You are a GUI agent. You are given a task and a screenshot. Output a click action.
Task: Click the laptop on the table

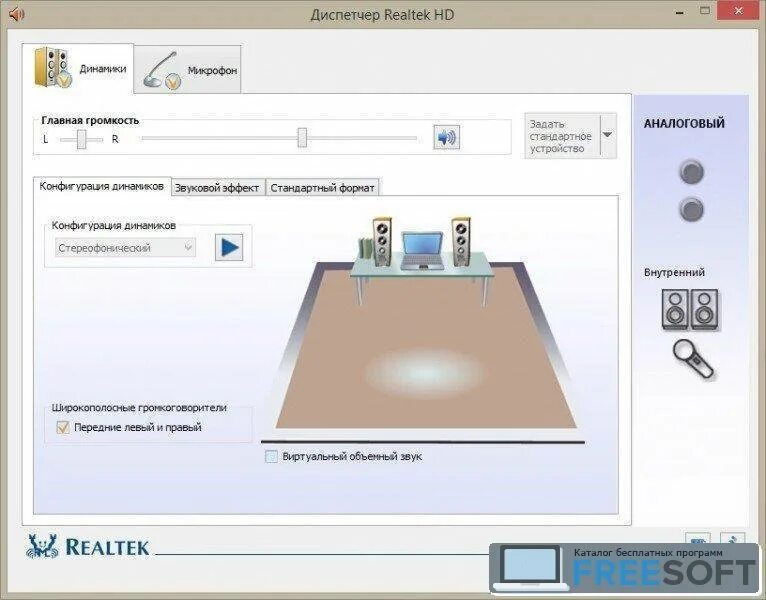422,251
